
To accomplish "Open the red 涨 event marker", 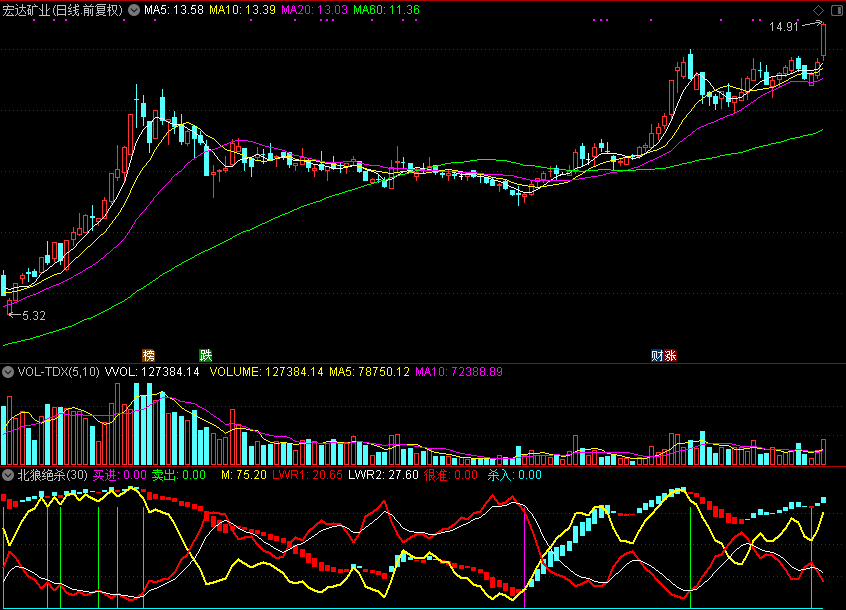I will coord(670,355).
